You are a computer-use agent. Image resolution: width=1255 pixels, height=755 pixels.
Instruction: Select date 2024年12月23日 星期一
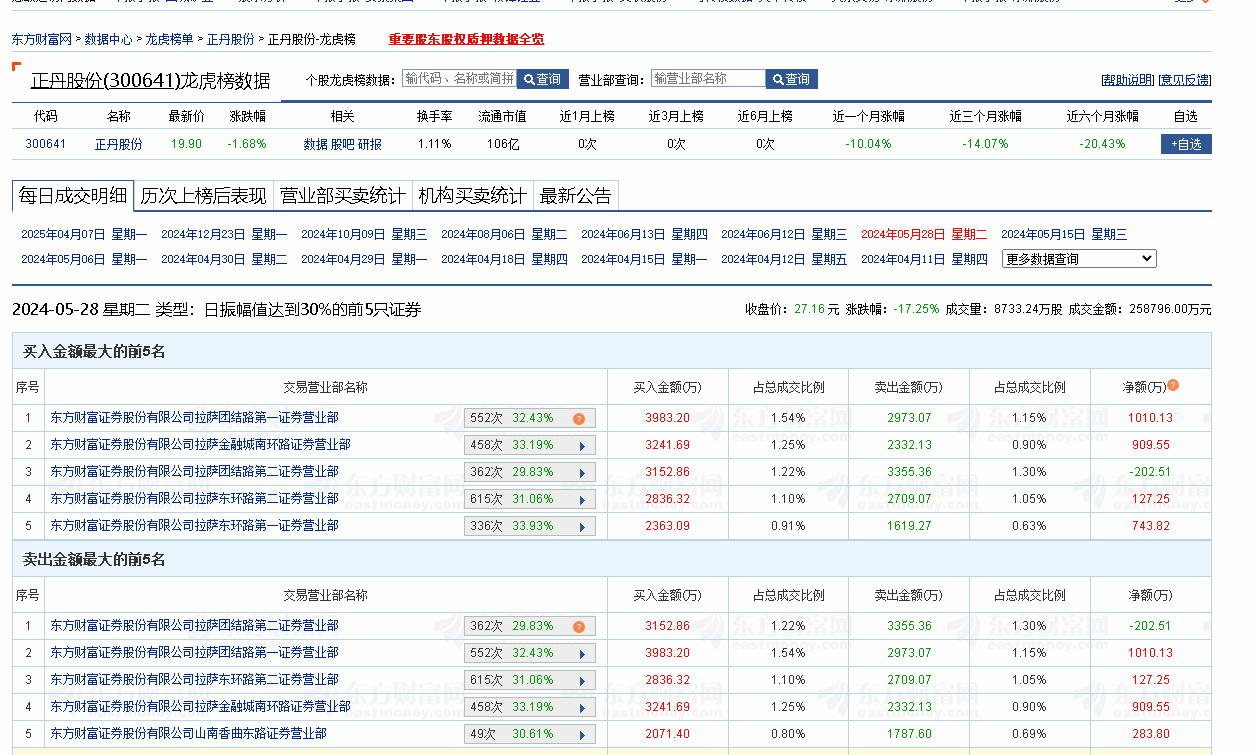point(224,235)
